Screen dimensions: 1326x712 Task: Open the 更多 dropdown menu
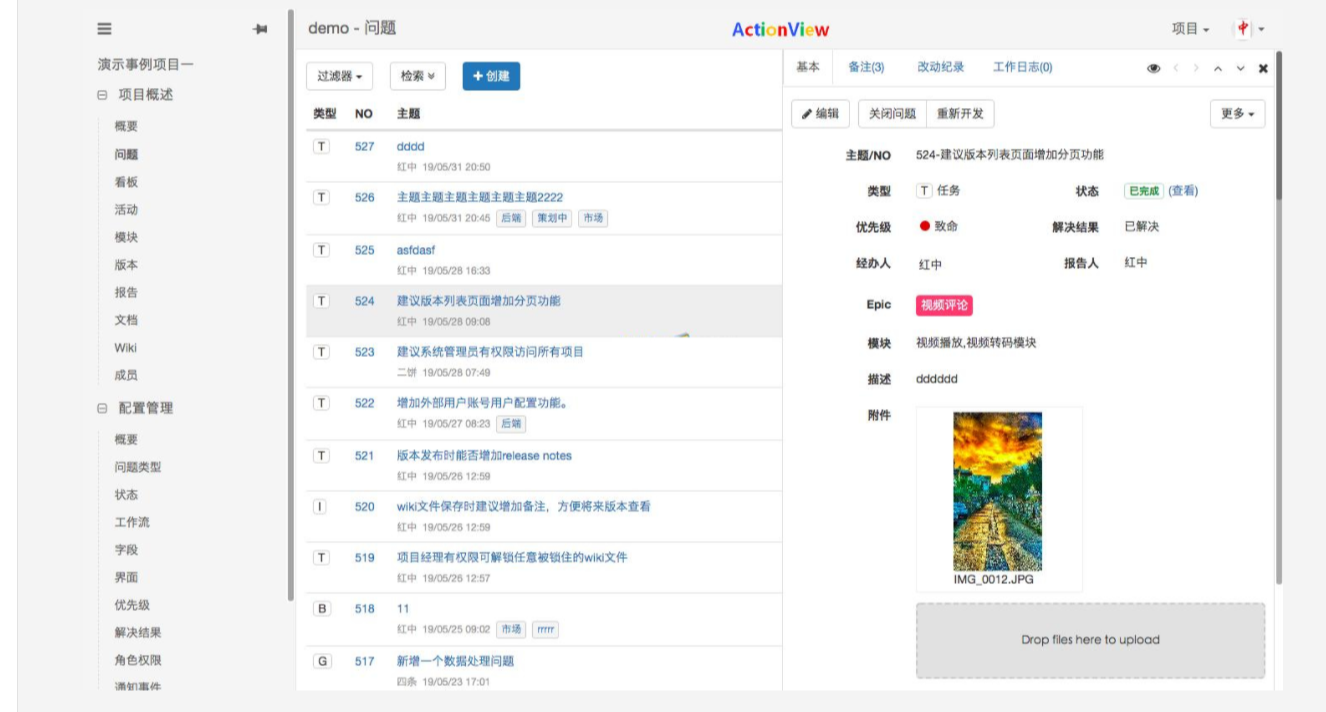1237,114
